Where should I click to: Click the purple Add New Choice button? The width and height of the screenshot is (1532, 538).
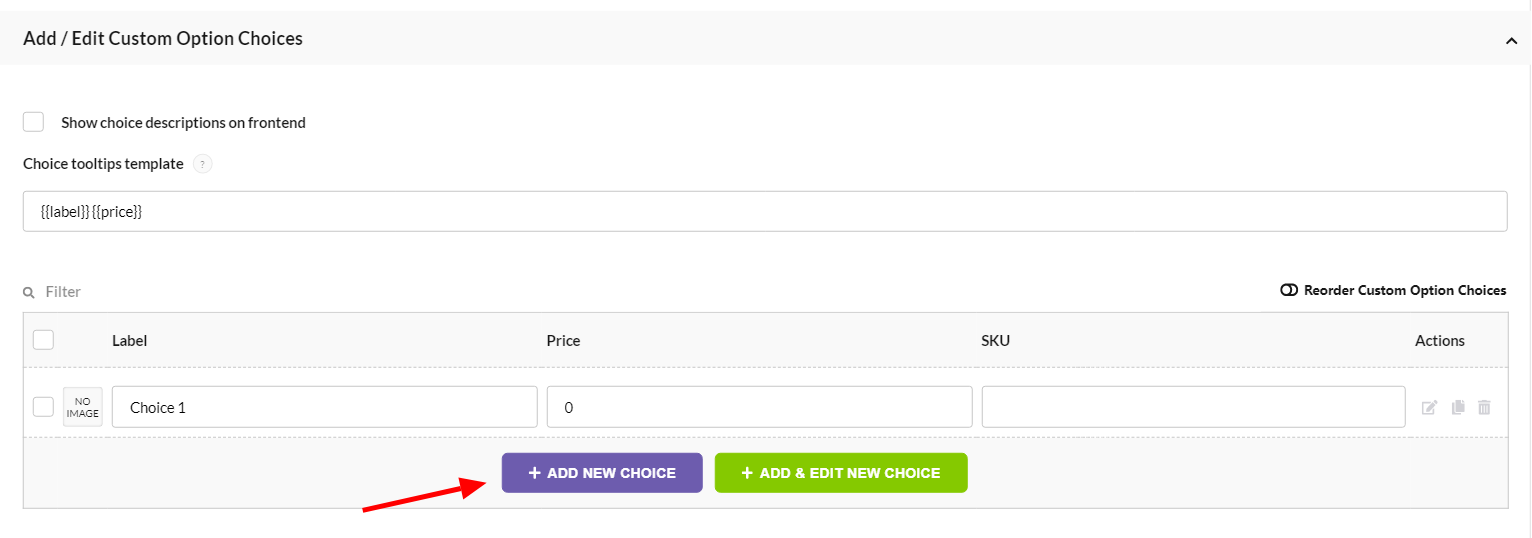(602, 473)
